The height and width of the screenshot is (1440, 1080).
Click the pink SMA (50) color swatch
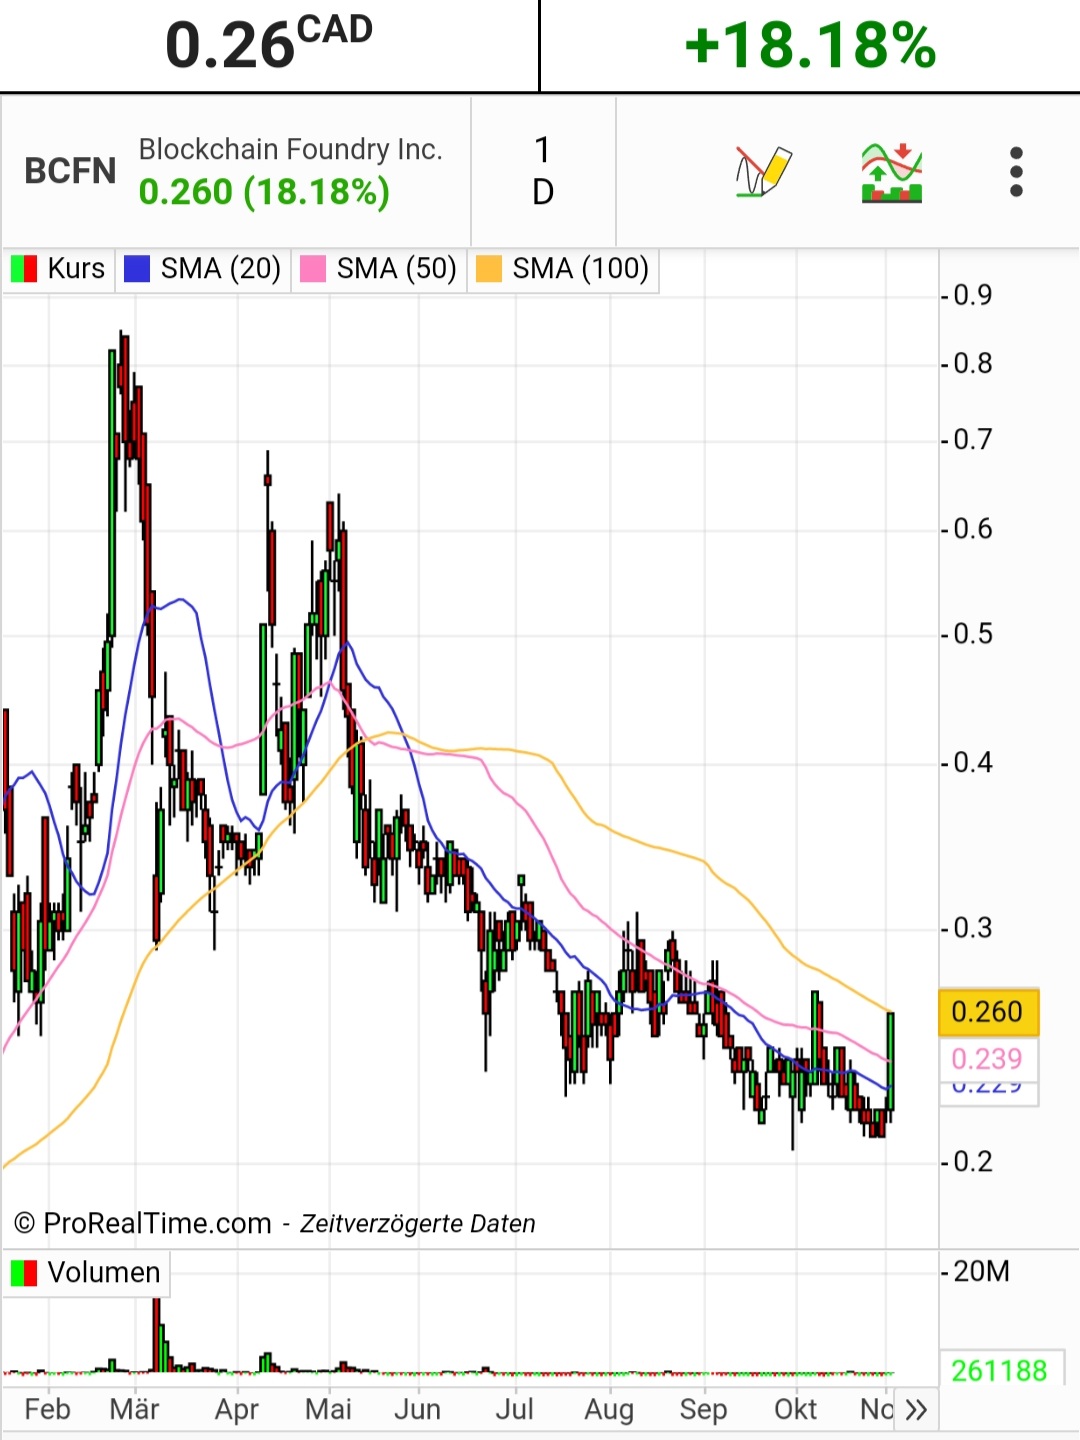(313, 269)
